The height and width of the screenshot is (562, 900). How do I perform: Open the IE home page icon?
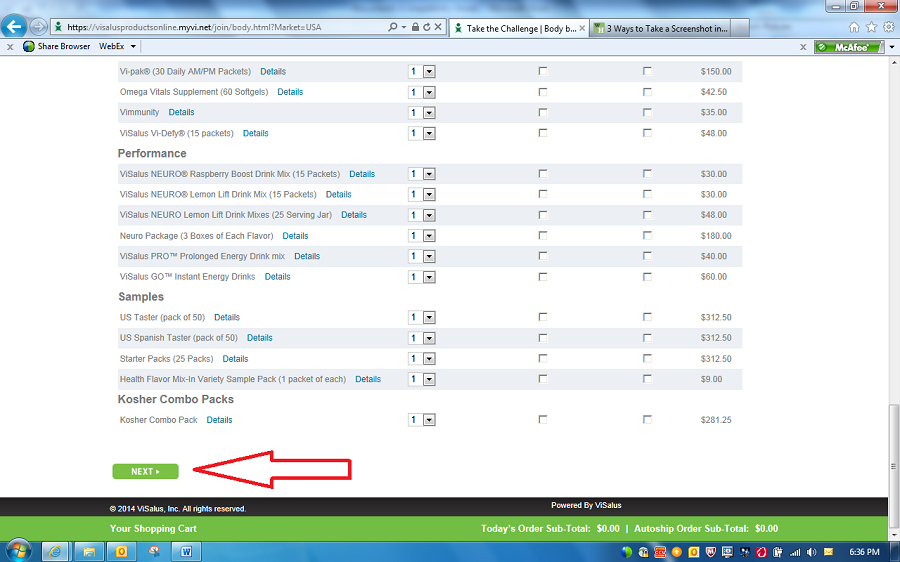853,27
